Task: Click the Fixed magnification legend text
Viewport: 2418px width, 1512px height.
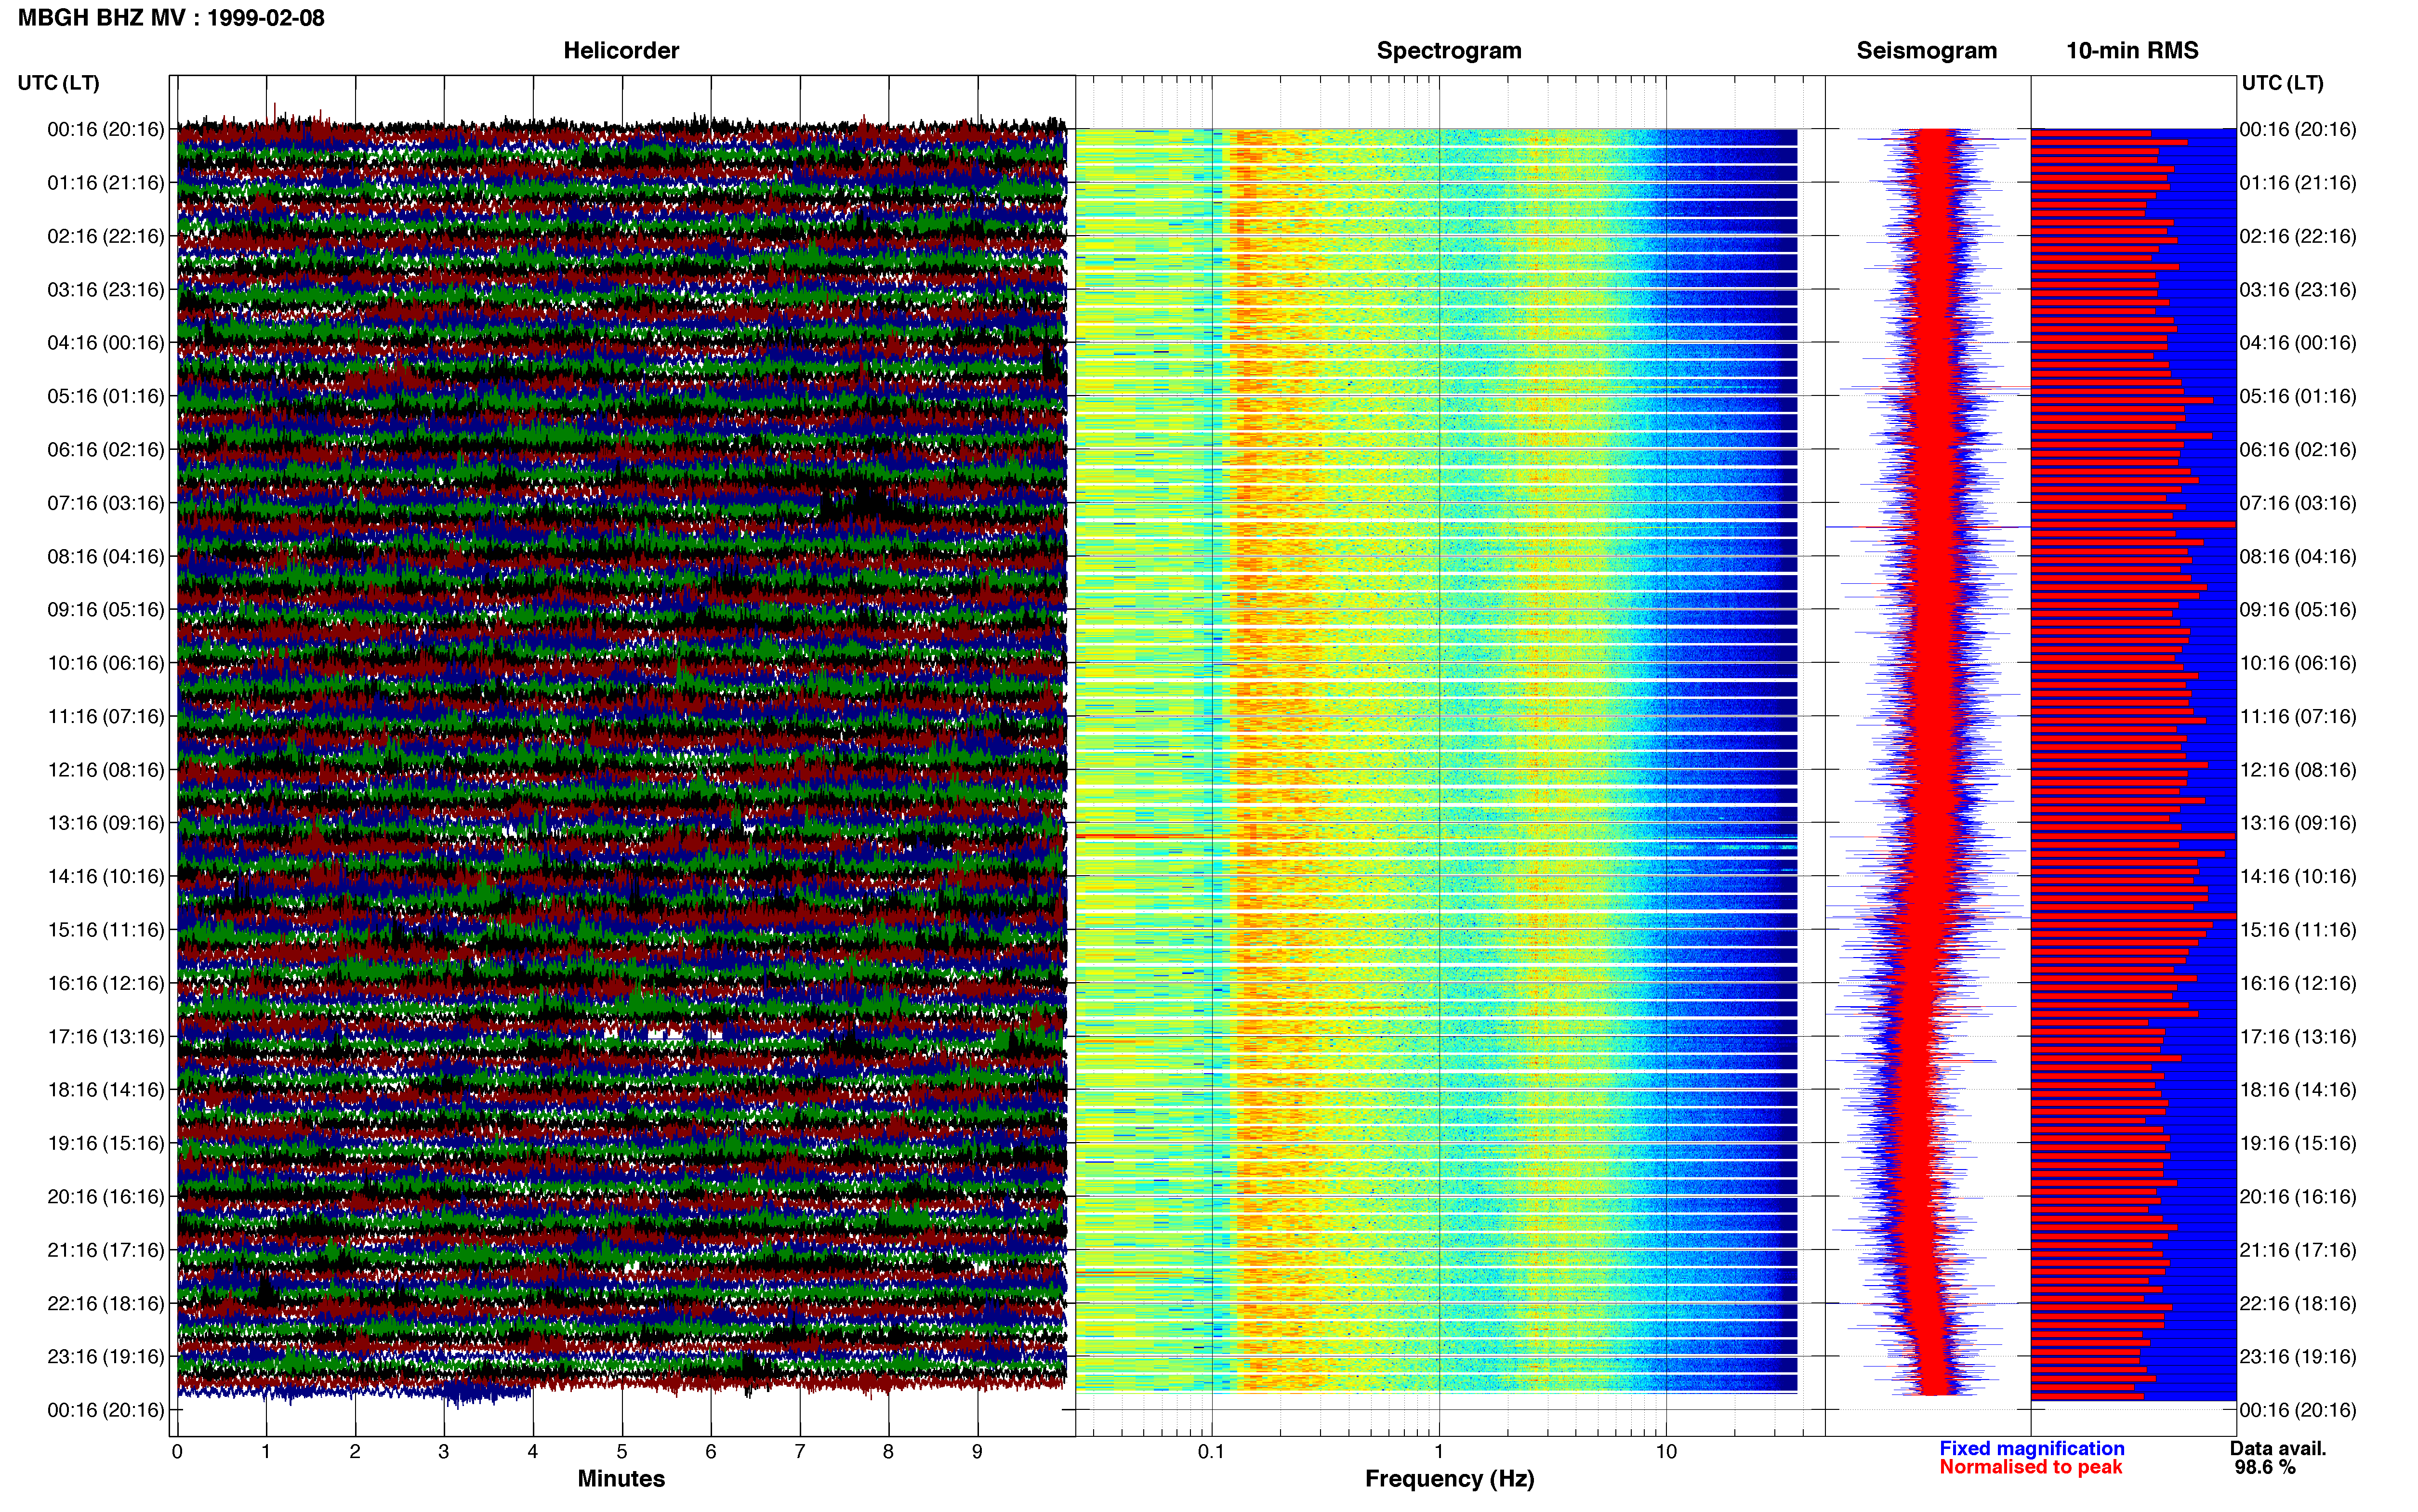Action: pyautogui.click(x=2031, y=1448)
